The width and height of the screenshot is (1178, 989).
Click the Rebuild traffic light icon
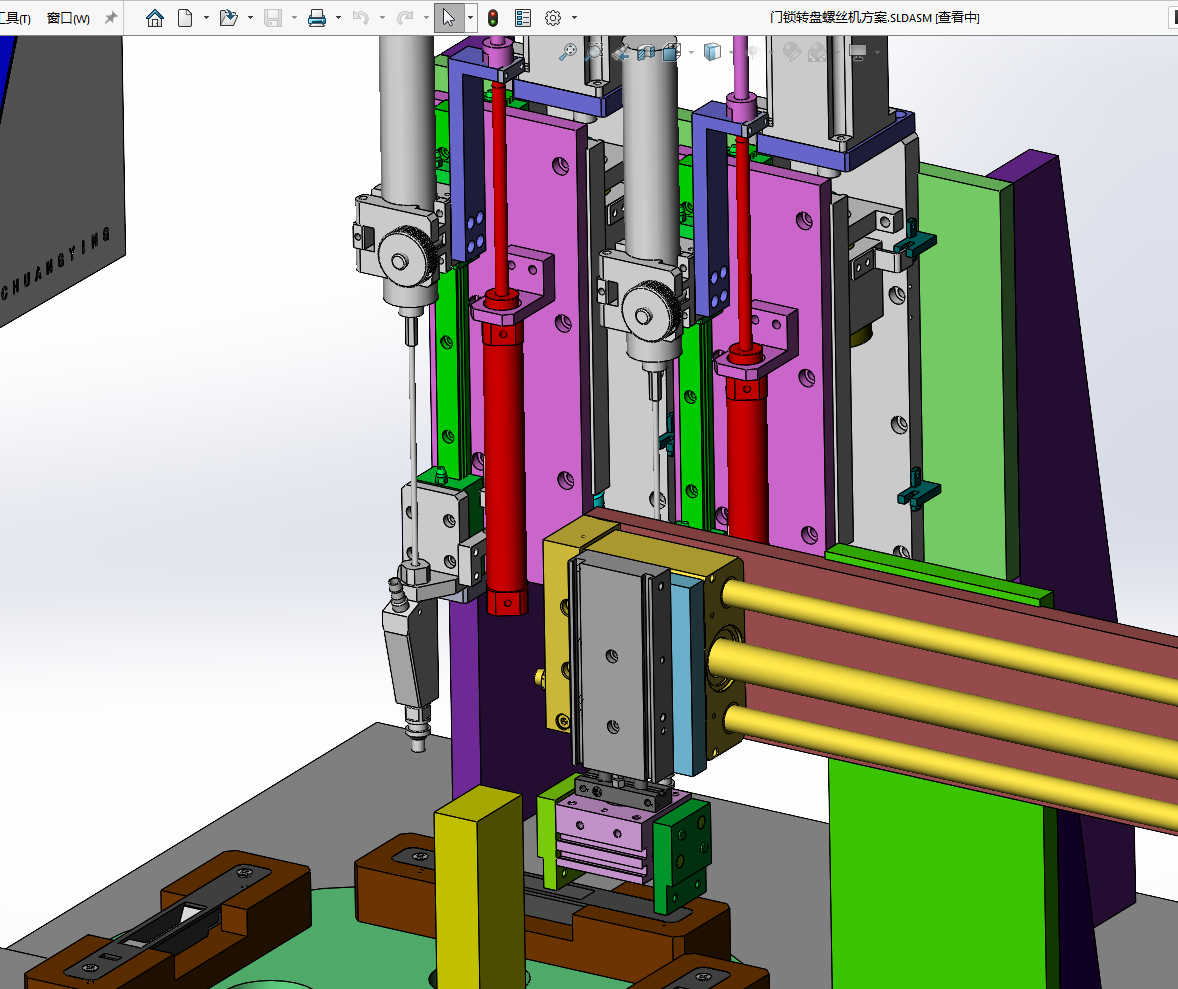(493, 18)
